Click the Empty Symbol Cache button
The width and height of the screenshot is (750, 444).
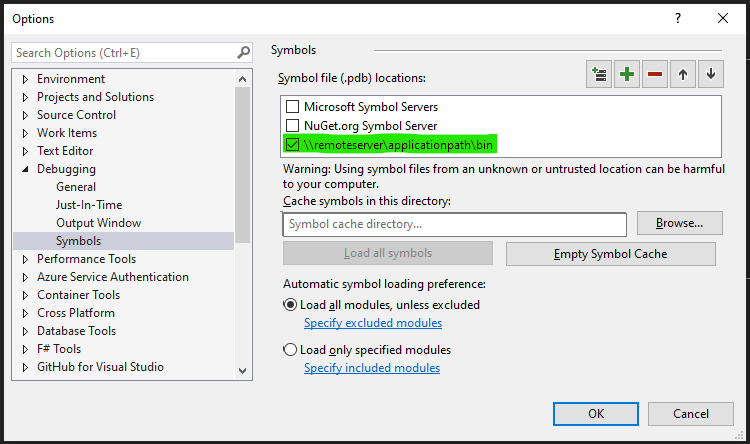point(610,254)
